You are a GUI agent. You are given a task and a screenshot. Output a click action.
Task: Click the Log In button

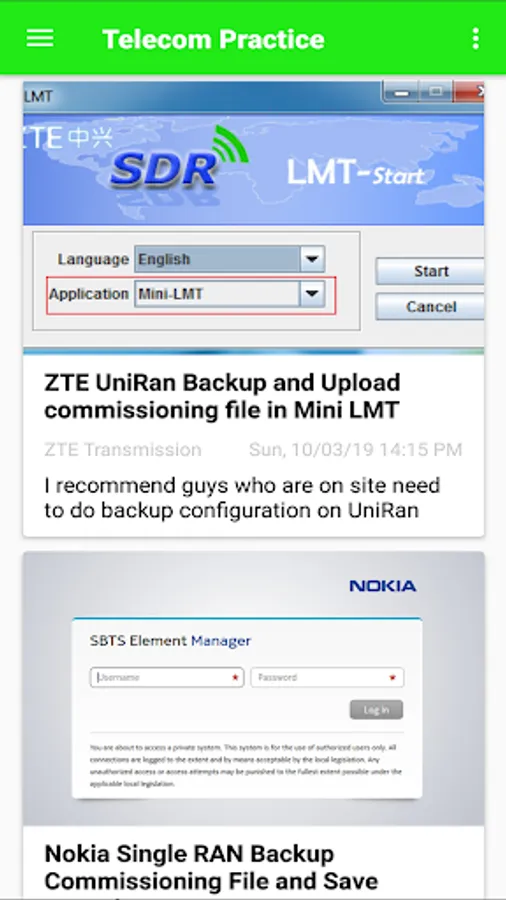click(376, 710)
